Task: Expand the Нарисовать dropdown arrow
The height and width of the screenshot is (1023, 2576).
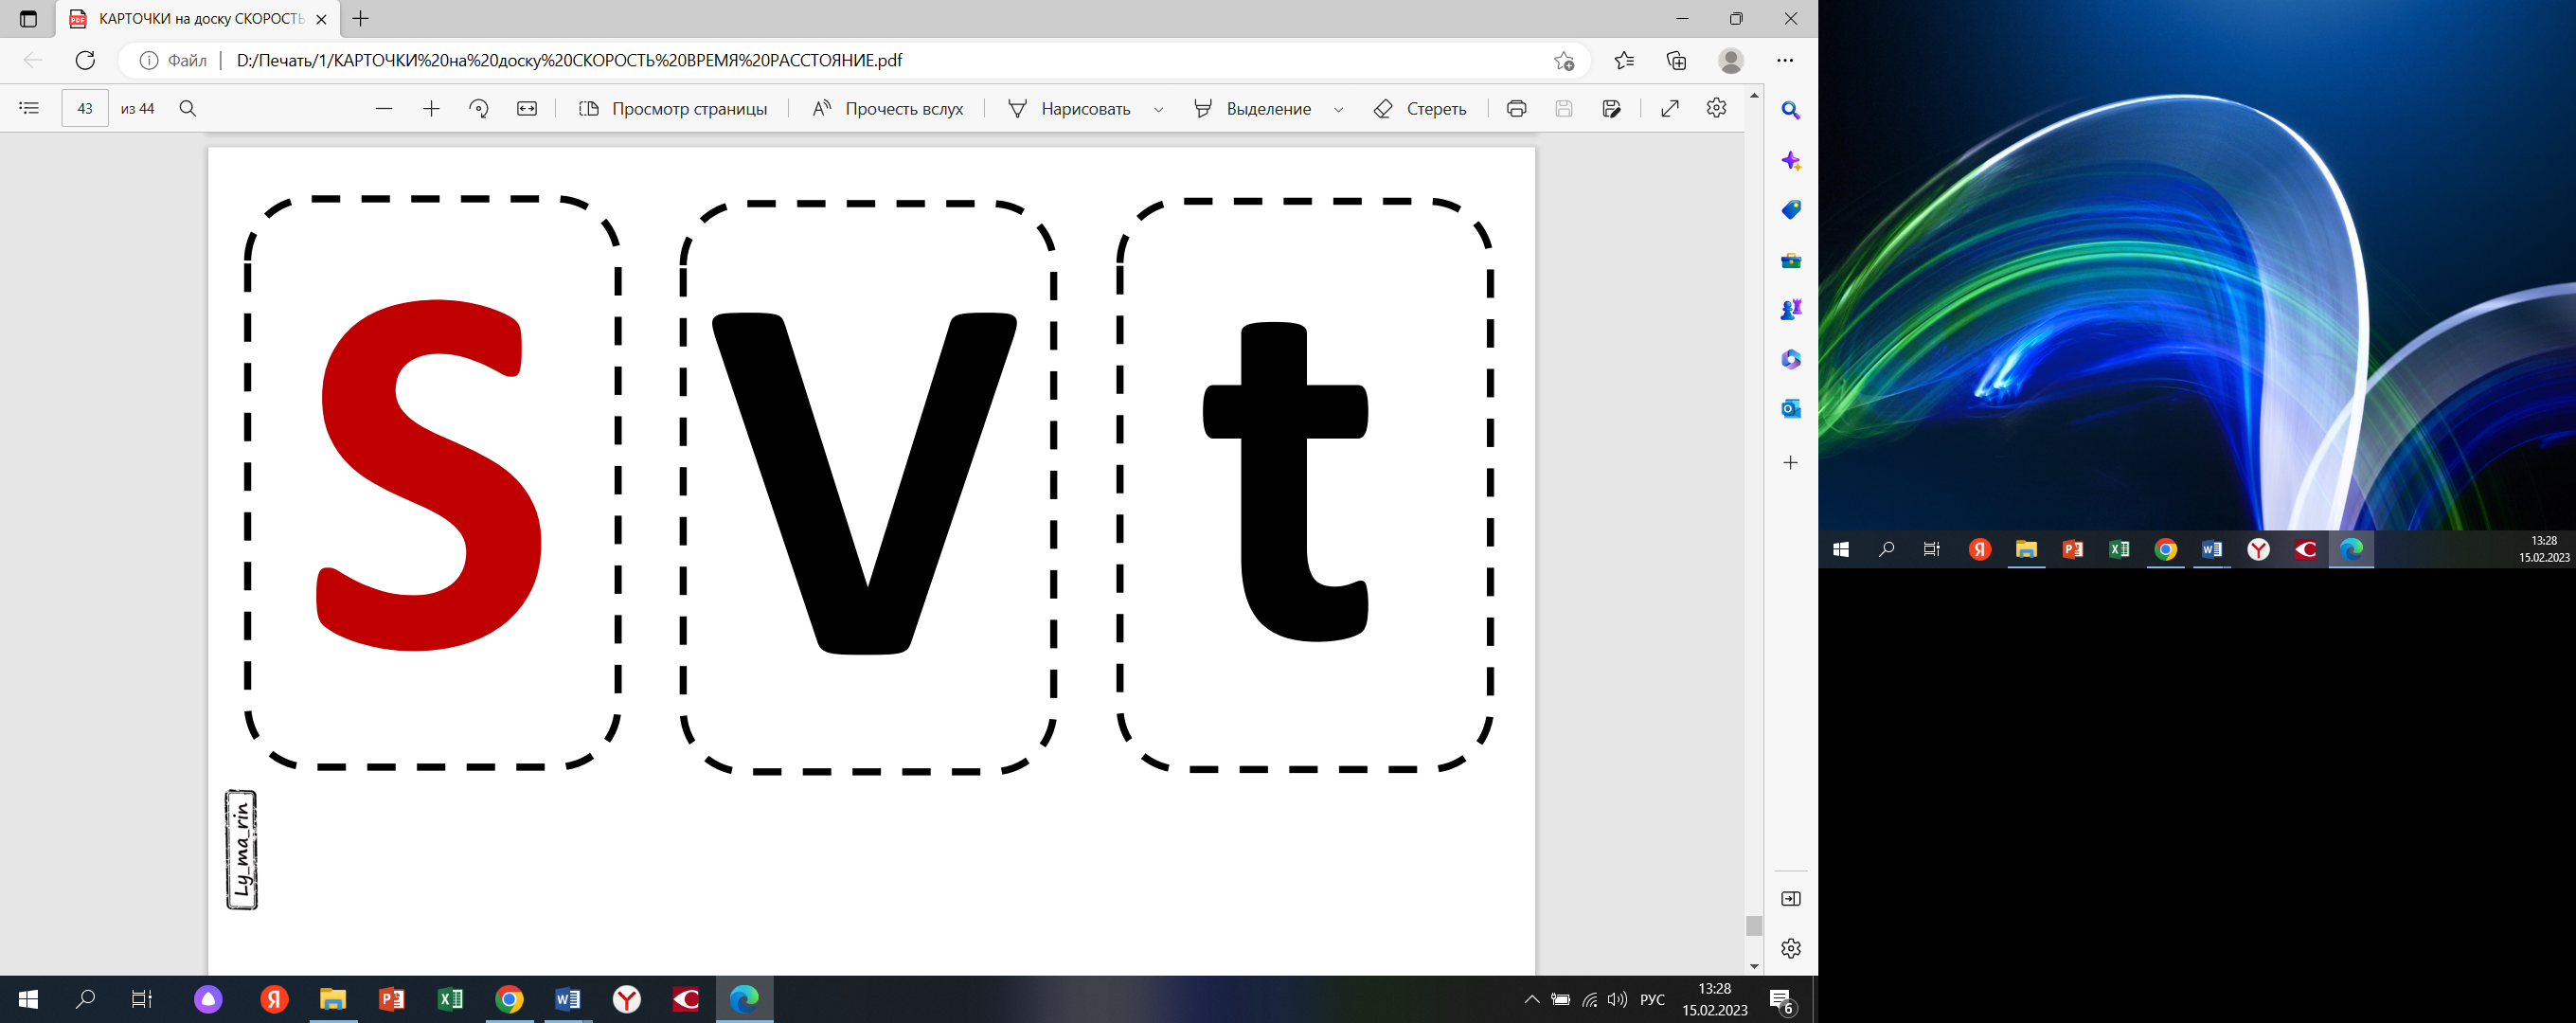Action: coord(1158,110)
